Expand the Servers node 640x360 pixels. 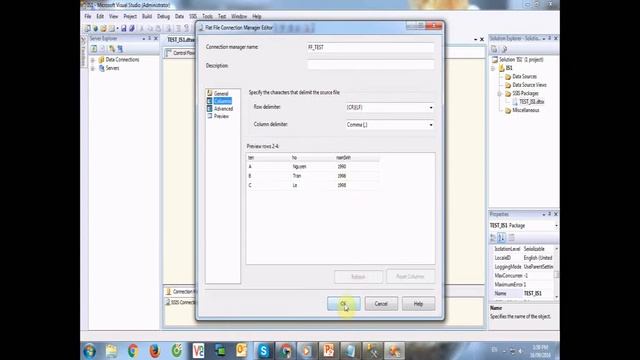(x=93, y=68)
